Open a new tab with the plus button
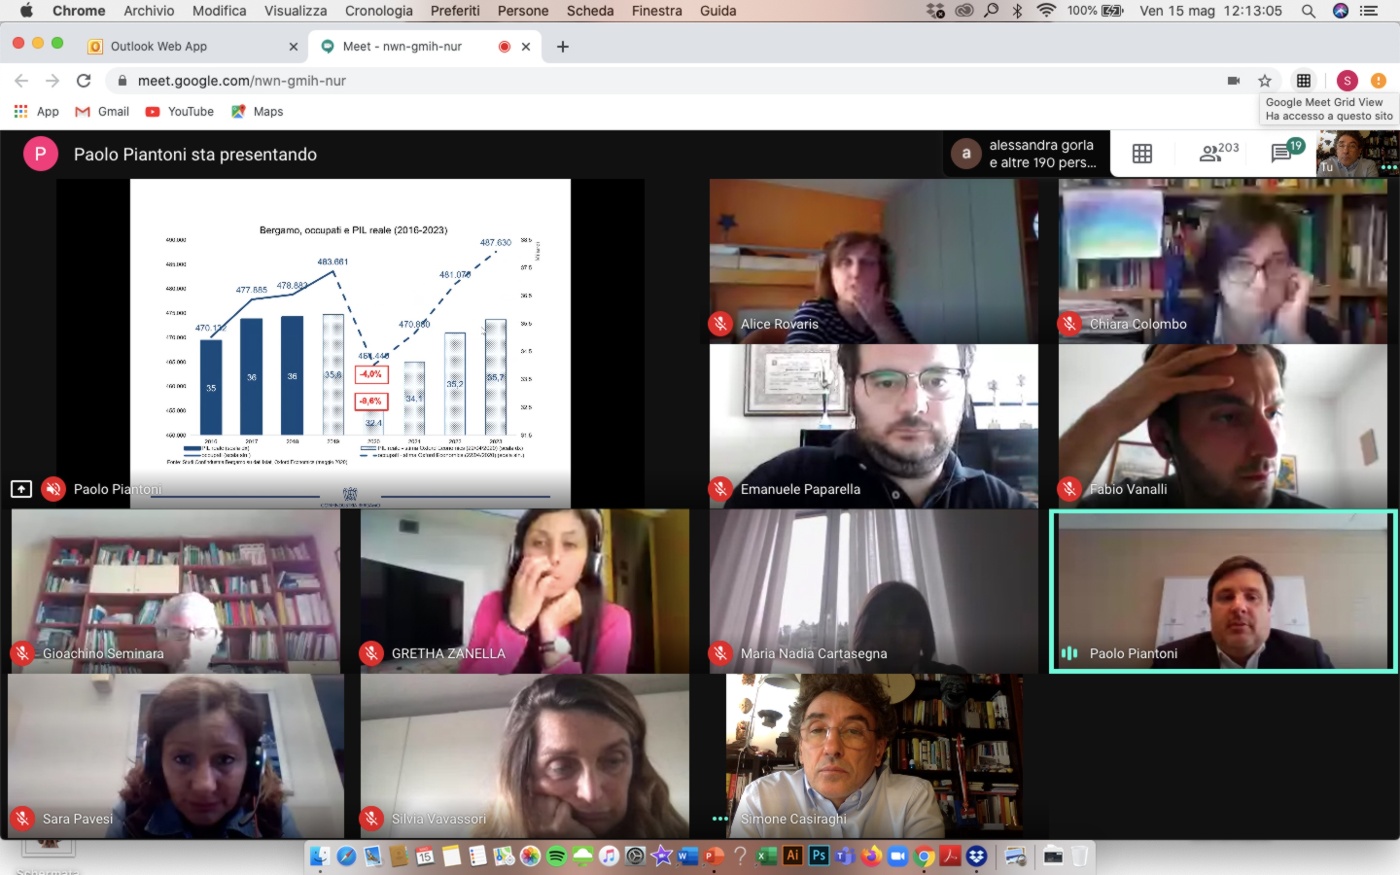 pyautogui.click(x=563, y=46)
